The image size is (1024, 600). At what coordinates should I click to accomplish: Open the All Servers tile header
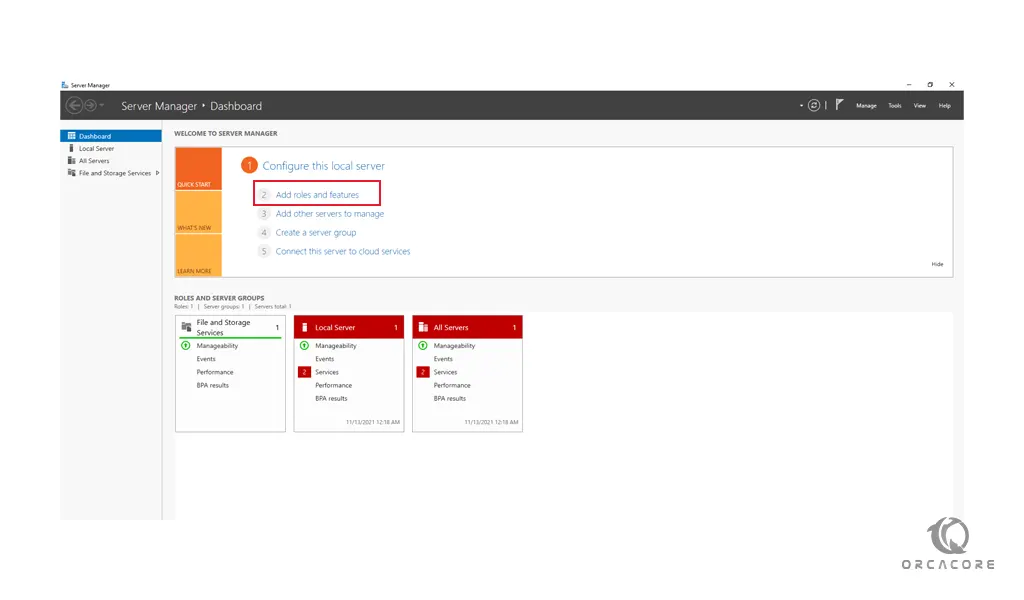pyautogui.click(x=468, y=327)
